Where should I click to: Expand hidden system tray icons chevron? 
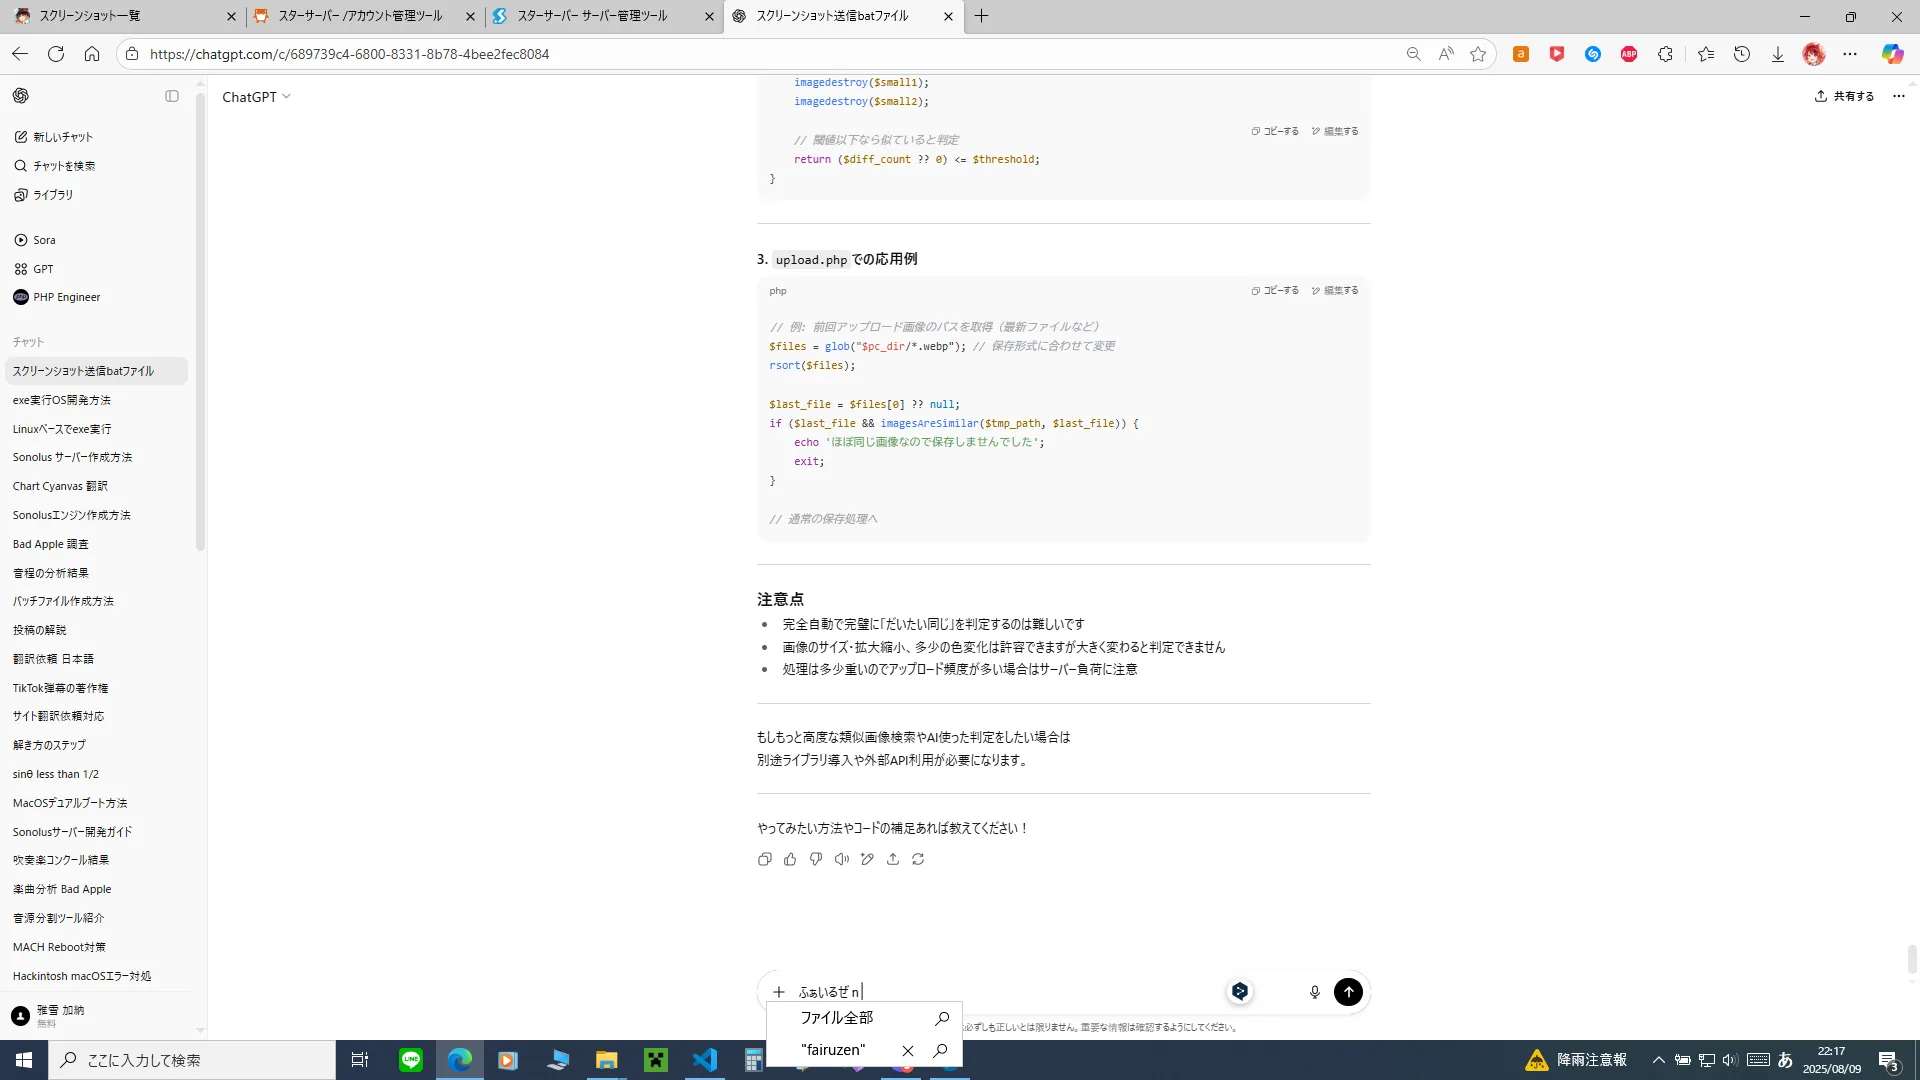1658,1060
